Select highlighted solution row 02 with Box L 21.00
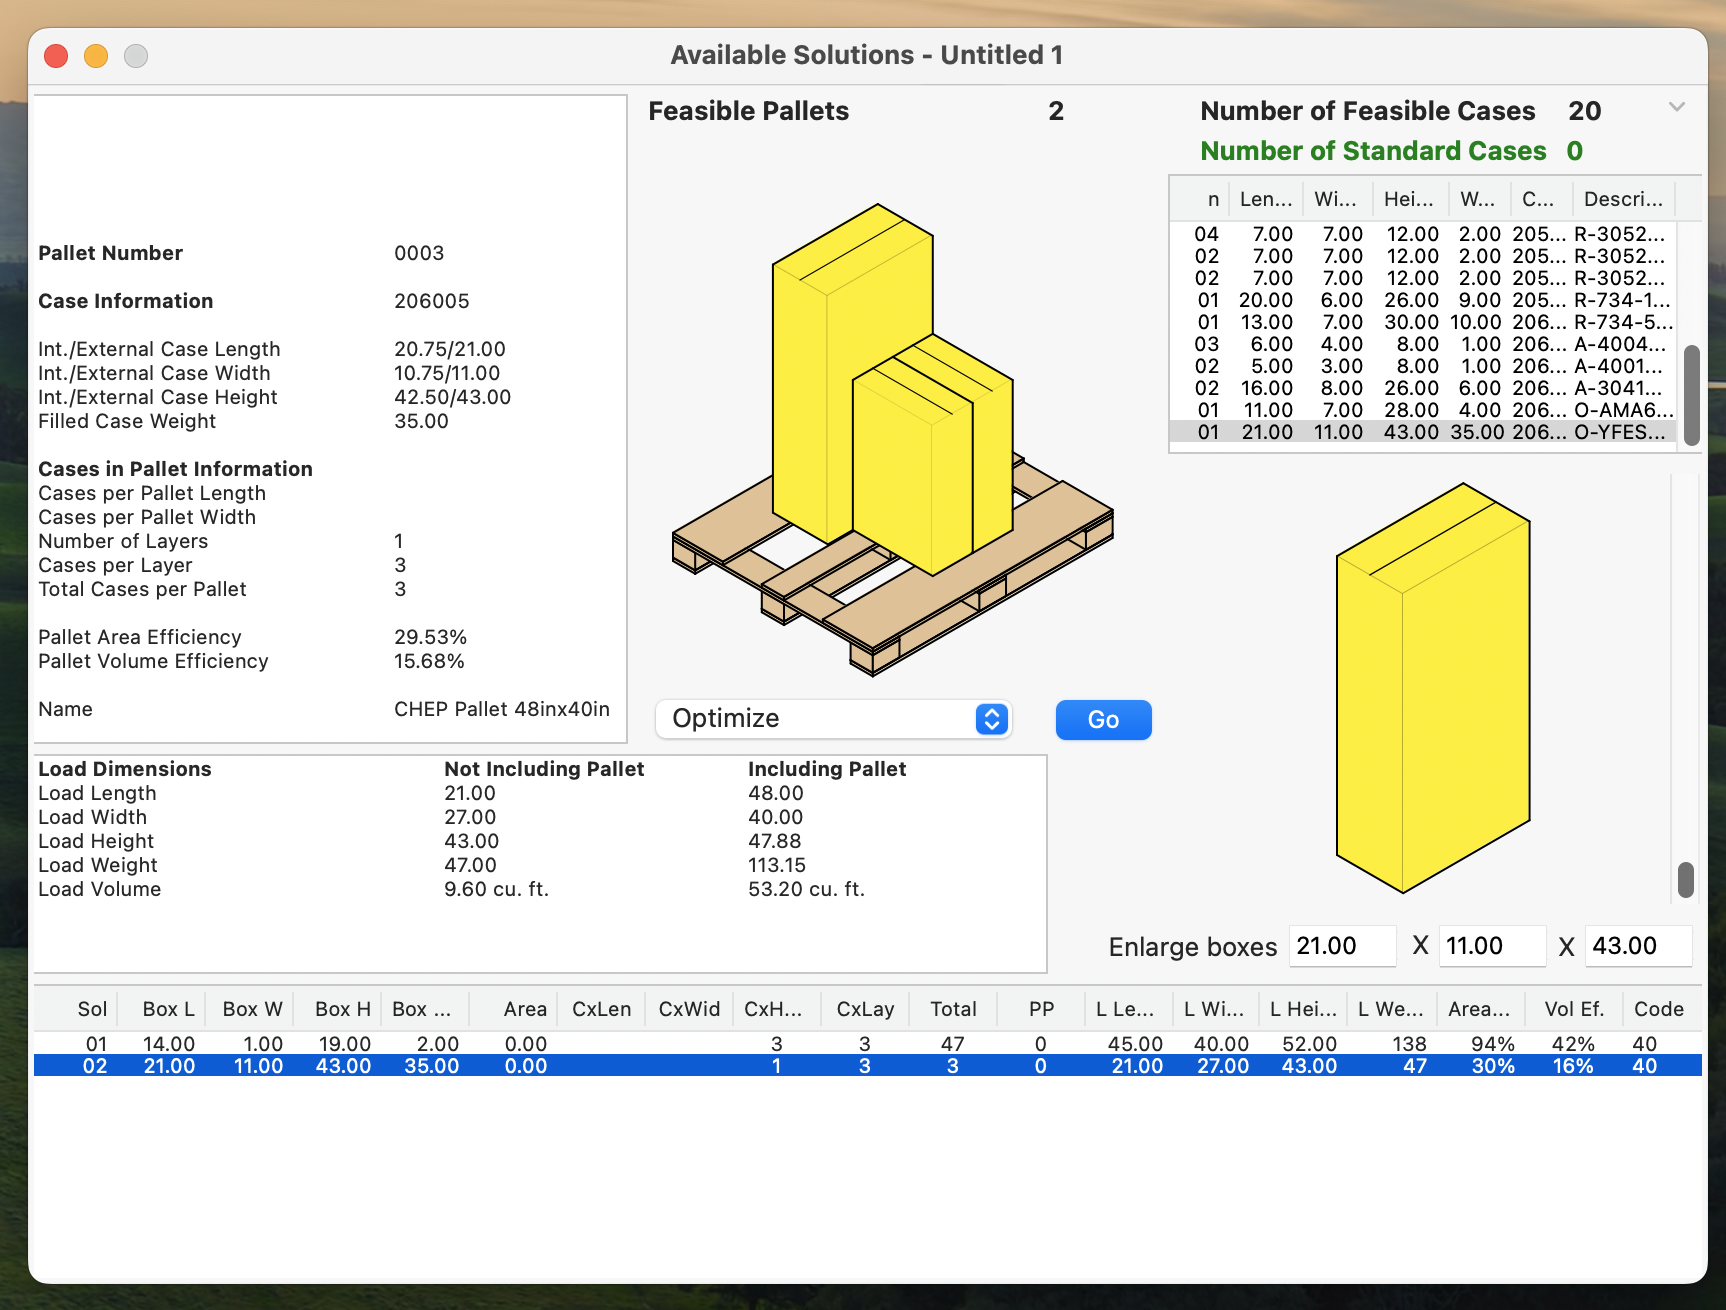The height and width of the screenshot is (1310, 1726). point(867,1065)
